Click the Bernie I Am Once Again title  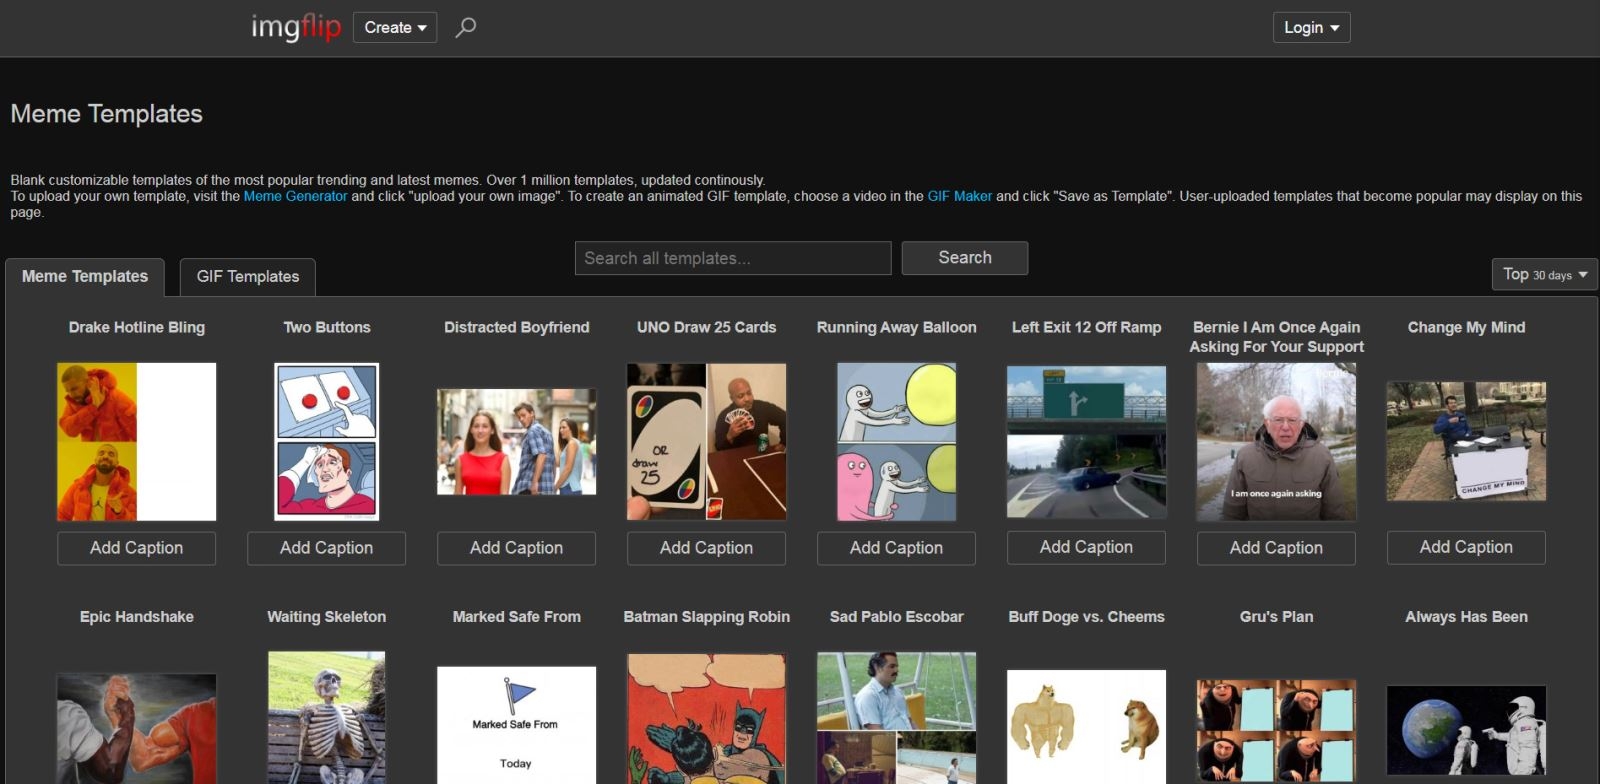(x=1277, y=337)
